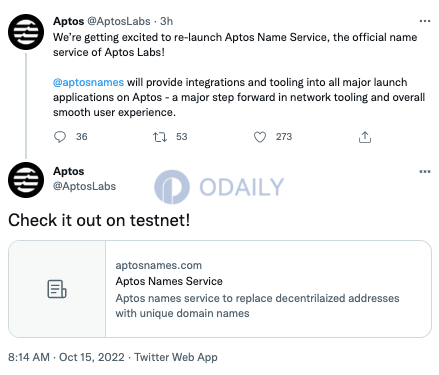
Task: Click the Twitter Web App source label
Action: [176, 357]
